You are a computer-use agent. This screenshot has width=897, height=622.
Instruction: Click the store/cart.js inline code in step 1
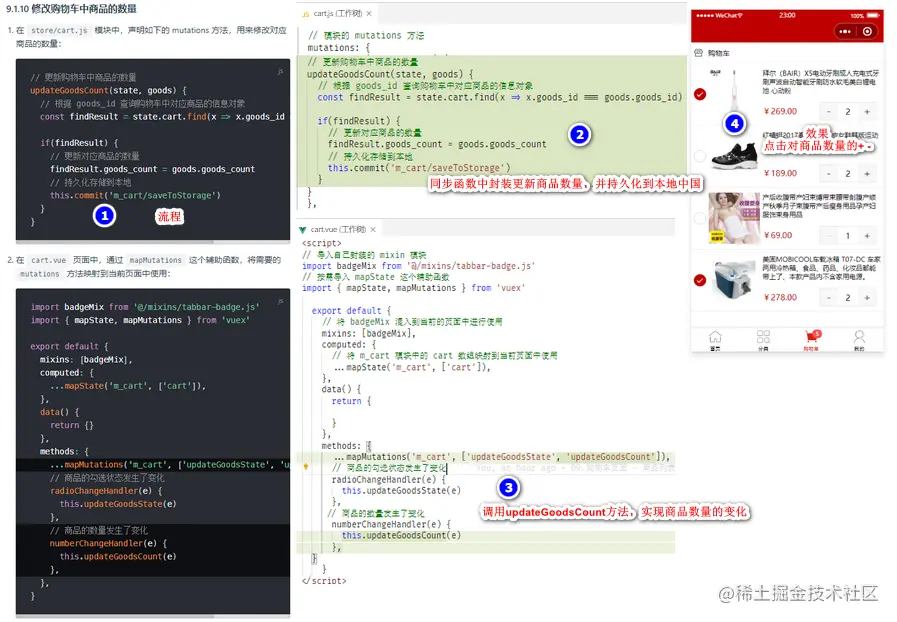click(x=59, y=30)
